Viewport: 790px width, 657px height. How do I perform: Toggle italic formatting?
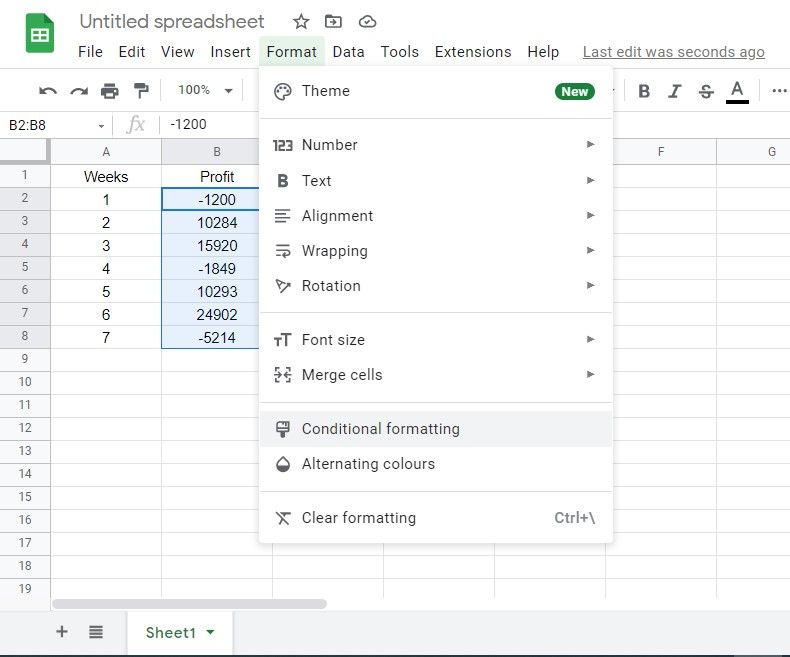pos(675,91)
